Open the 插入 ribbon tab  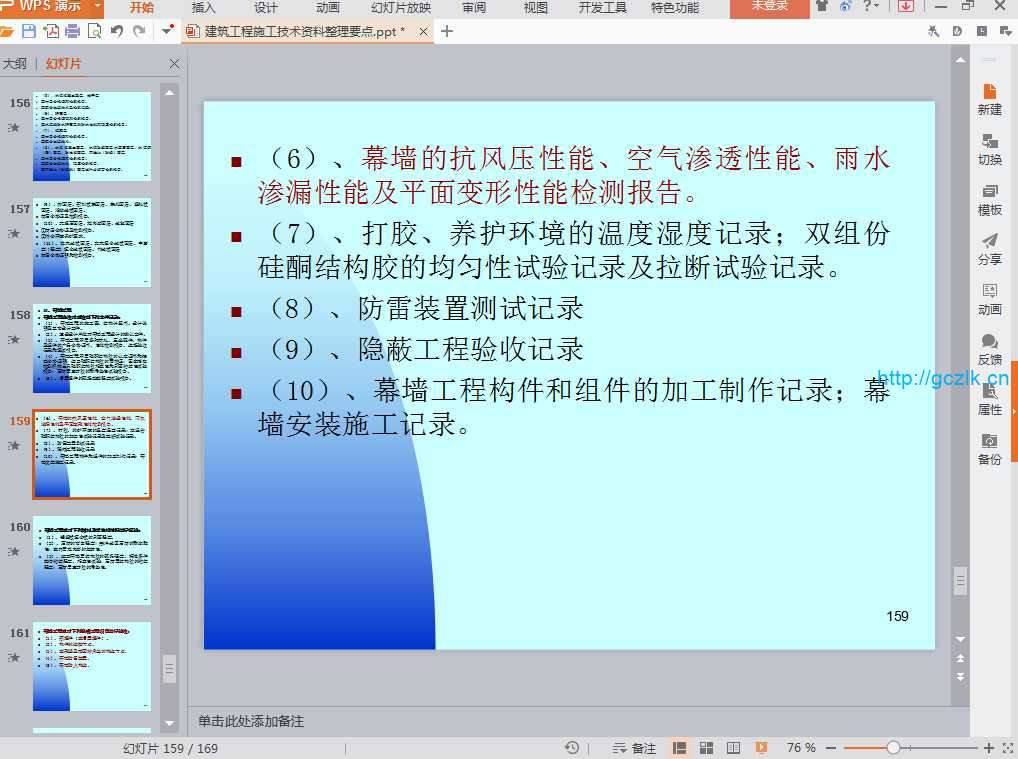click(203, 7)
